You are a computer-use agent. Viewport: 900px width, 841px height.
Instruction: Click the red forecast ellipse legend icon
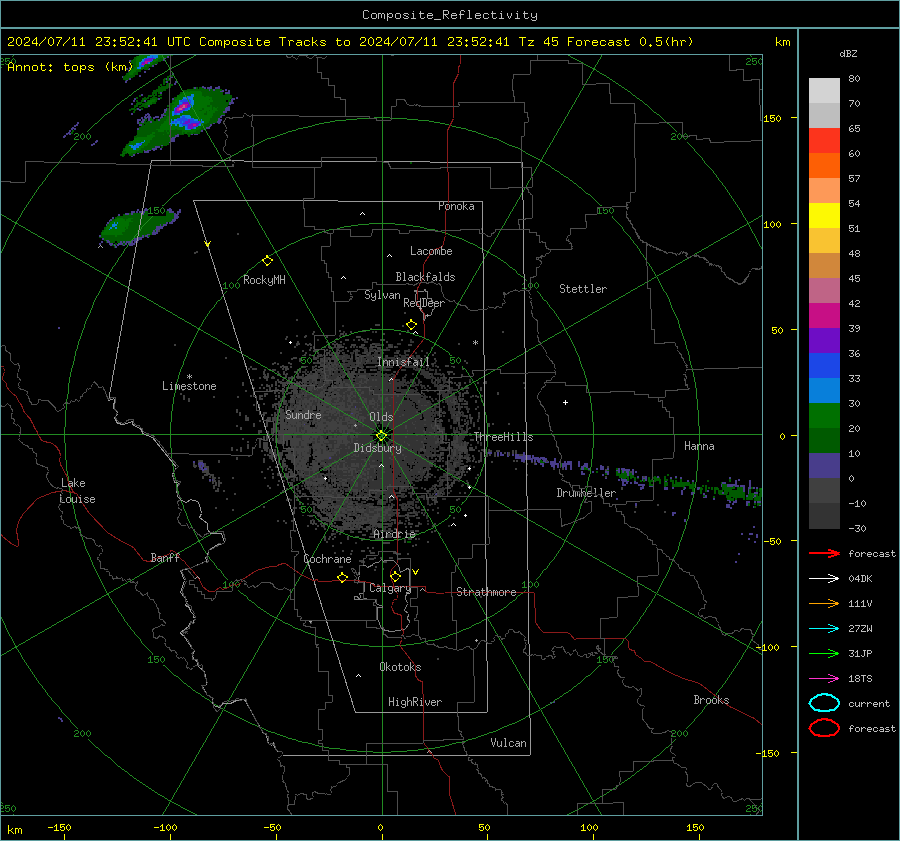(824, 728)
